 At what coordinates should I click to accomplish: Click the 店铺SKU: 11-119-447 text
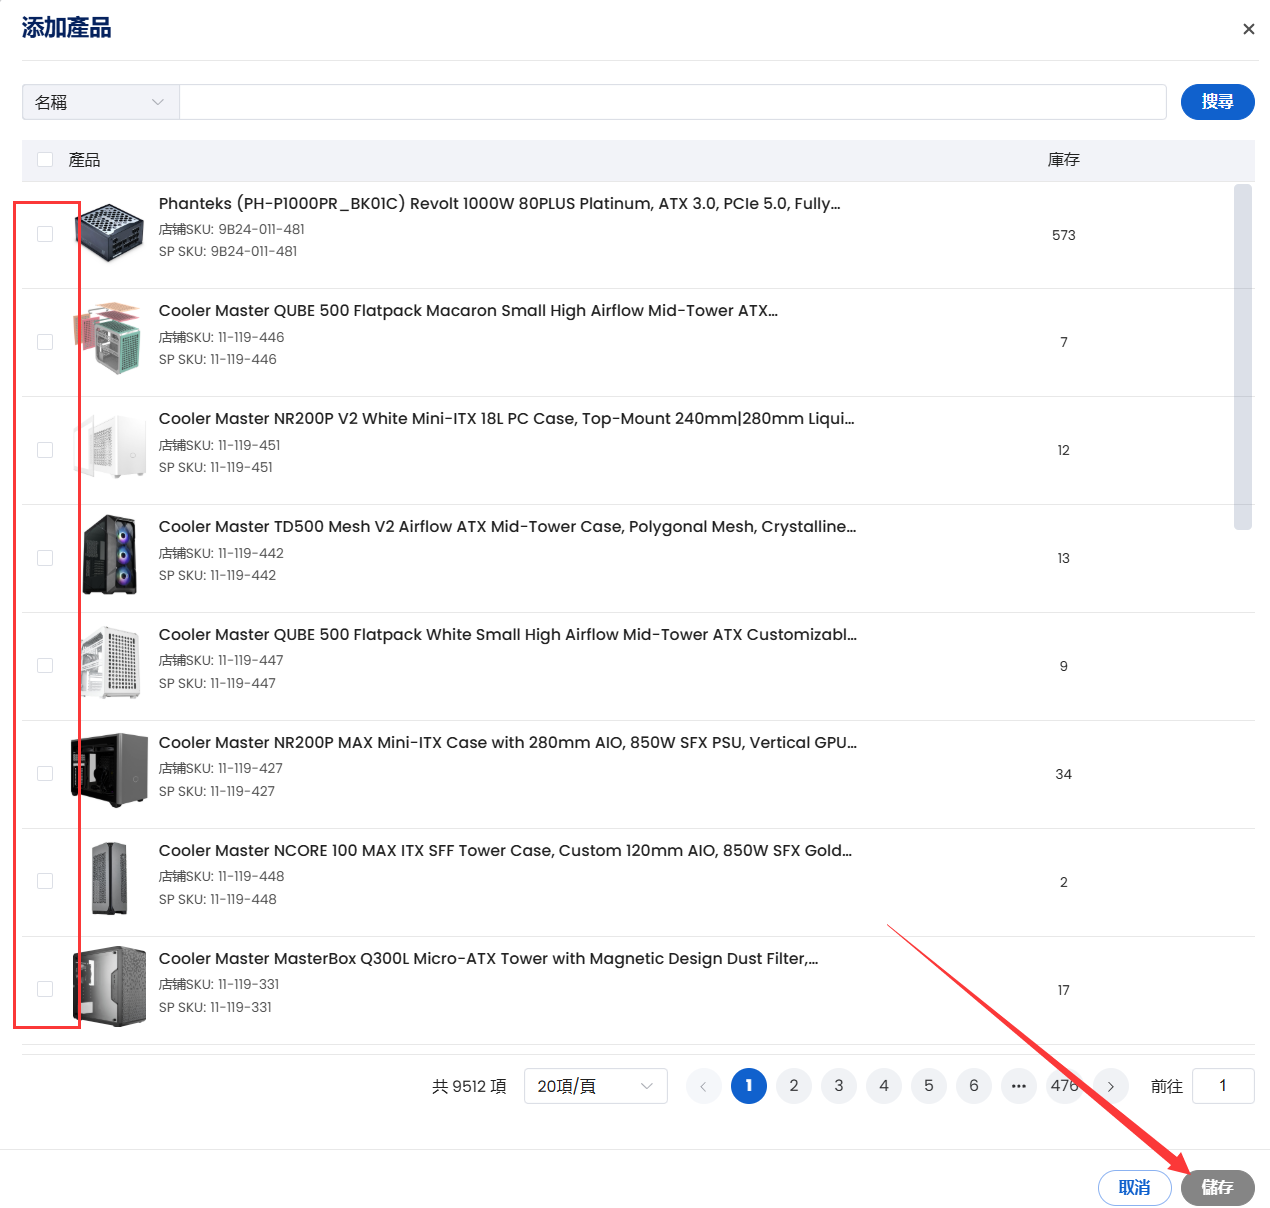click(221, 660)
